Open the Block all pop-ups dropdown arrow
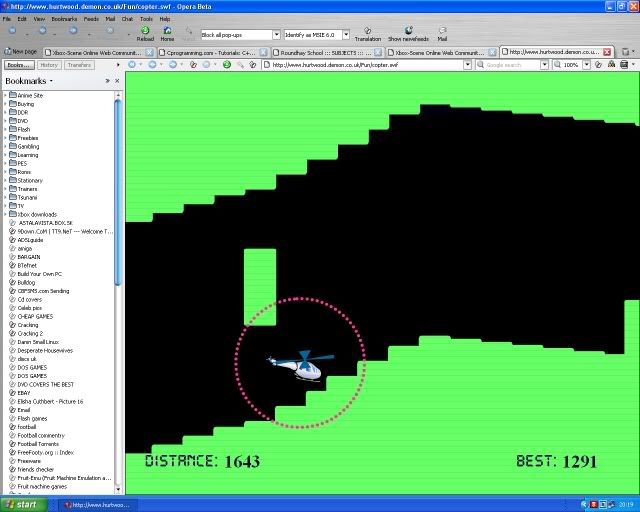The width and height of the screenshot is (640, 512). tap(276, 35)
